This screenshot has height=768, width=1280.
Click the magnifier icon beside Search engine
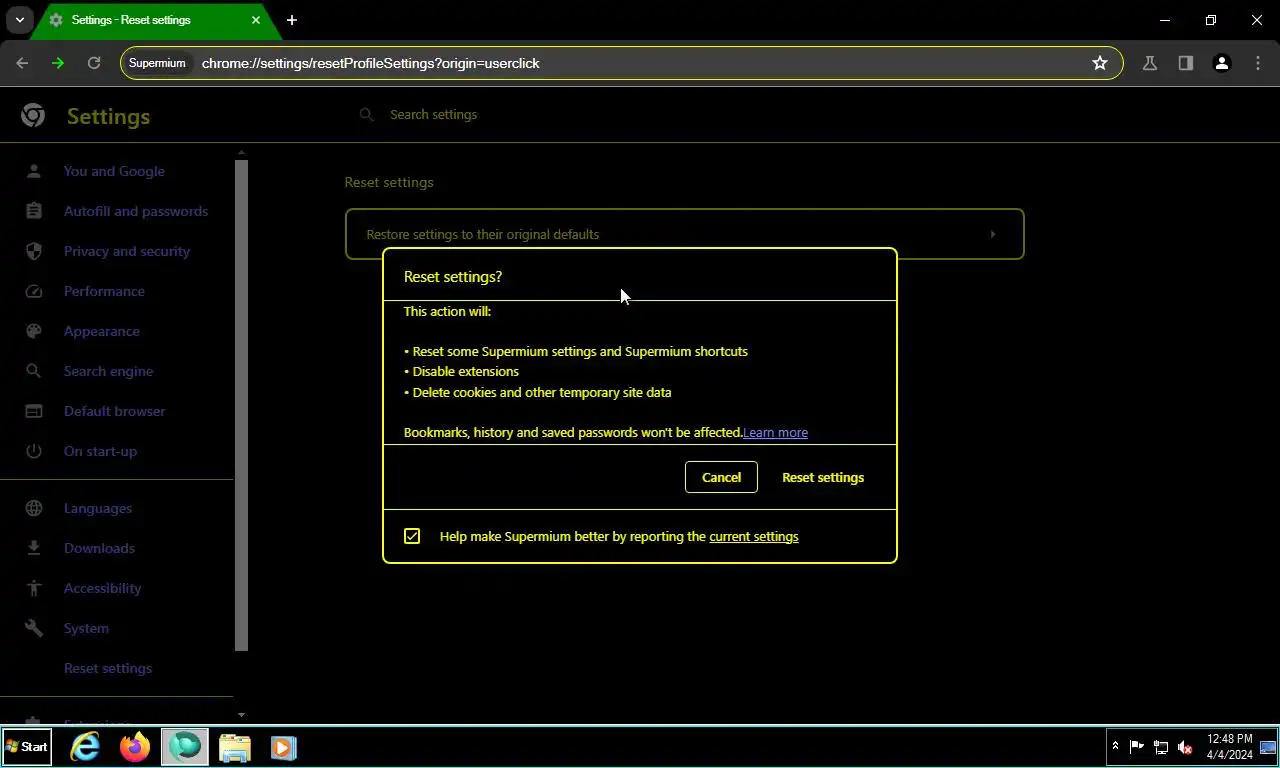click(34, 371)
